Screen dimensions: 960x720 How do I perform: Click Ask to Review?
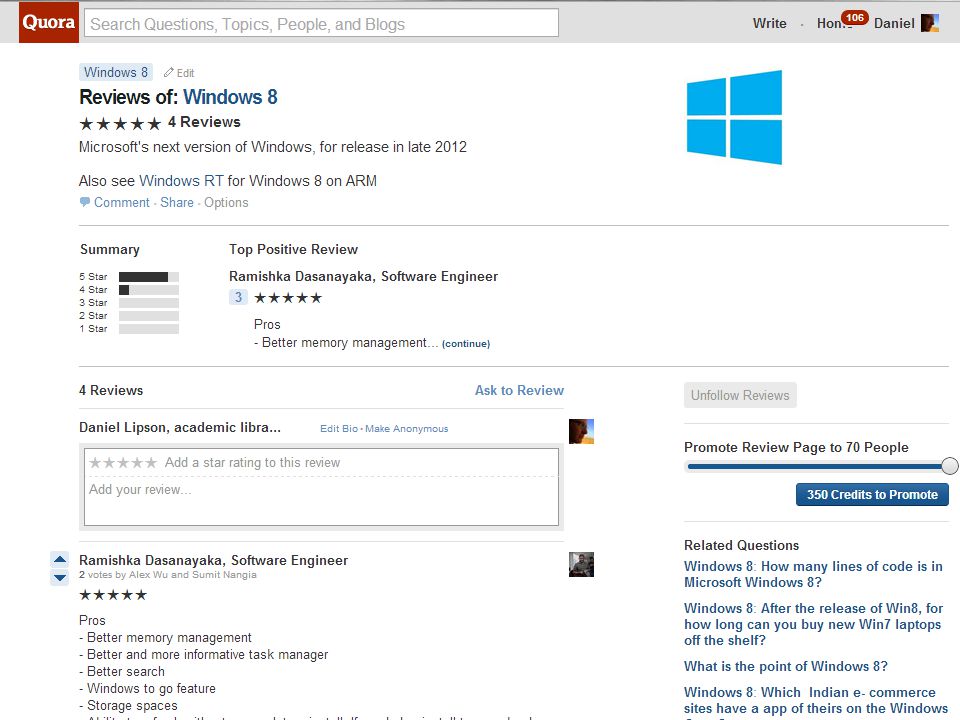pos(519,390)
